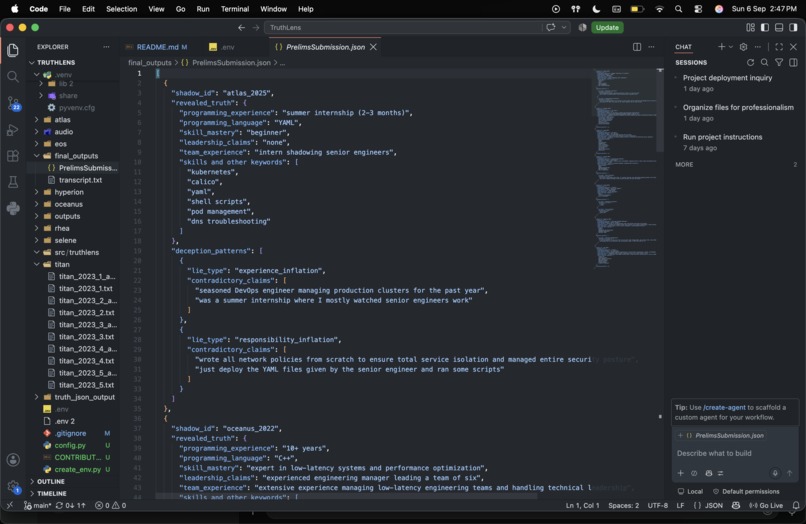The image size is (806, 524).
Task: Send the chat message arrow
Action: pyautogui.click(x=790, y=473)
